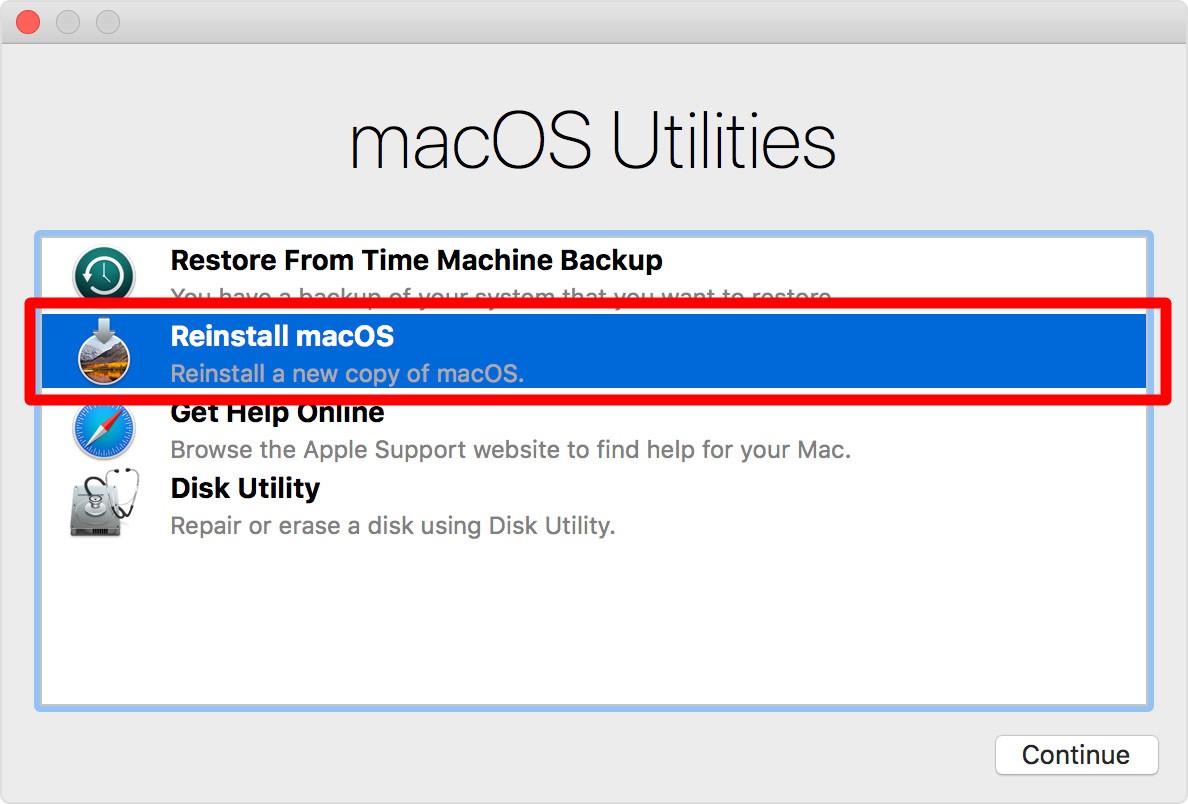Click 'Browse the Apple Support website' description
Viewport: 1188px width, 804px height.
(511, 450)
